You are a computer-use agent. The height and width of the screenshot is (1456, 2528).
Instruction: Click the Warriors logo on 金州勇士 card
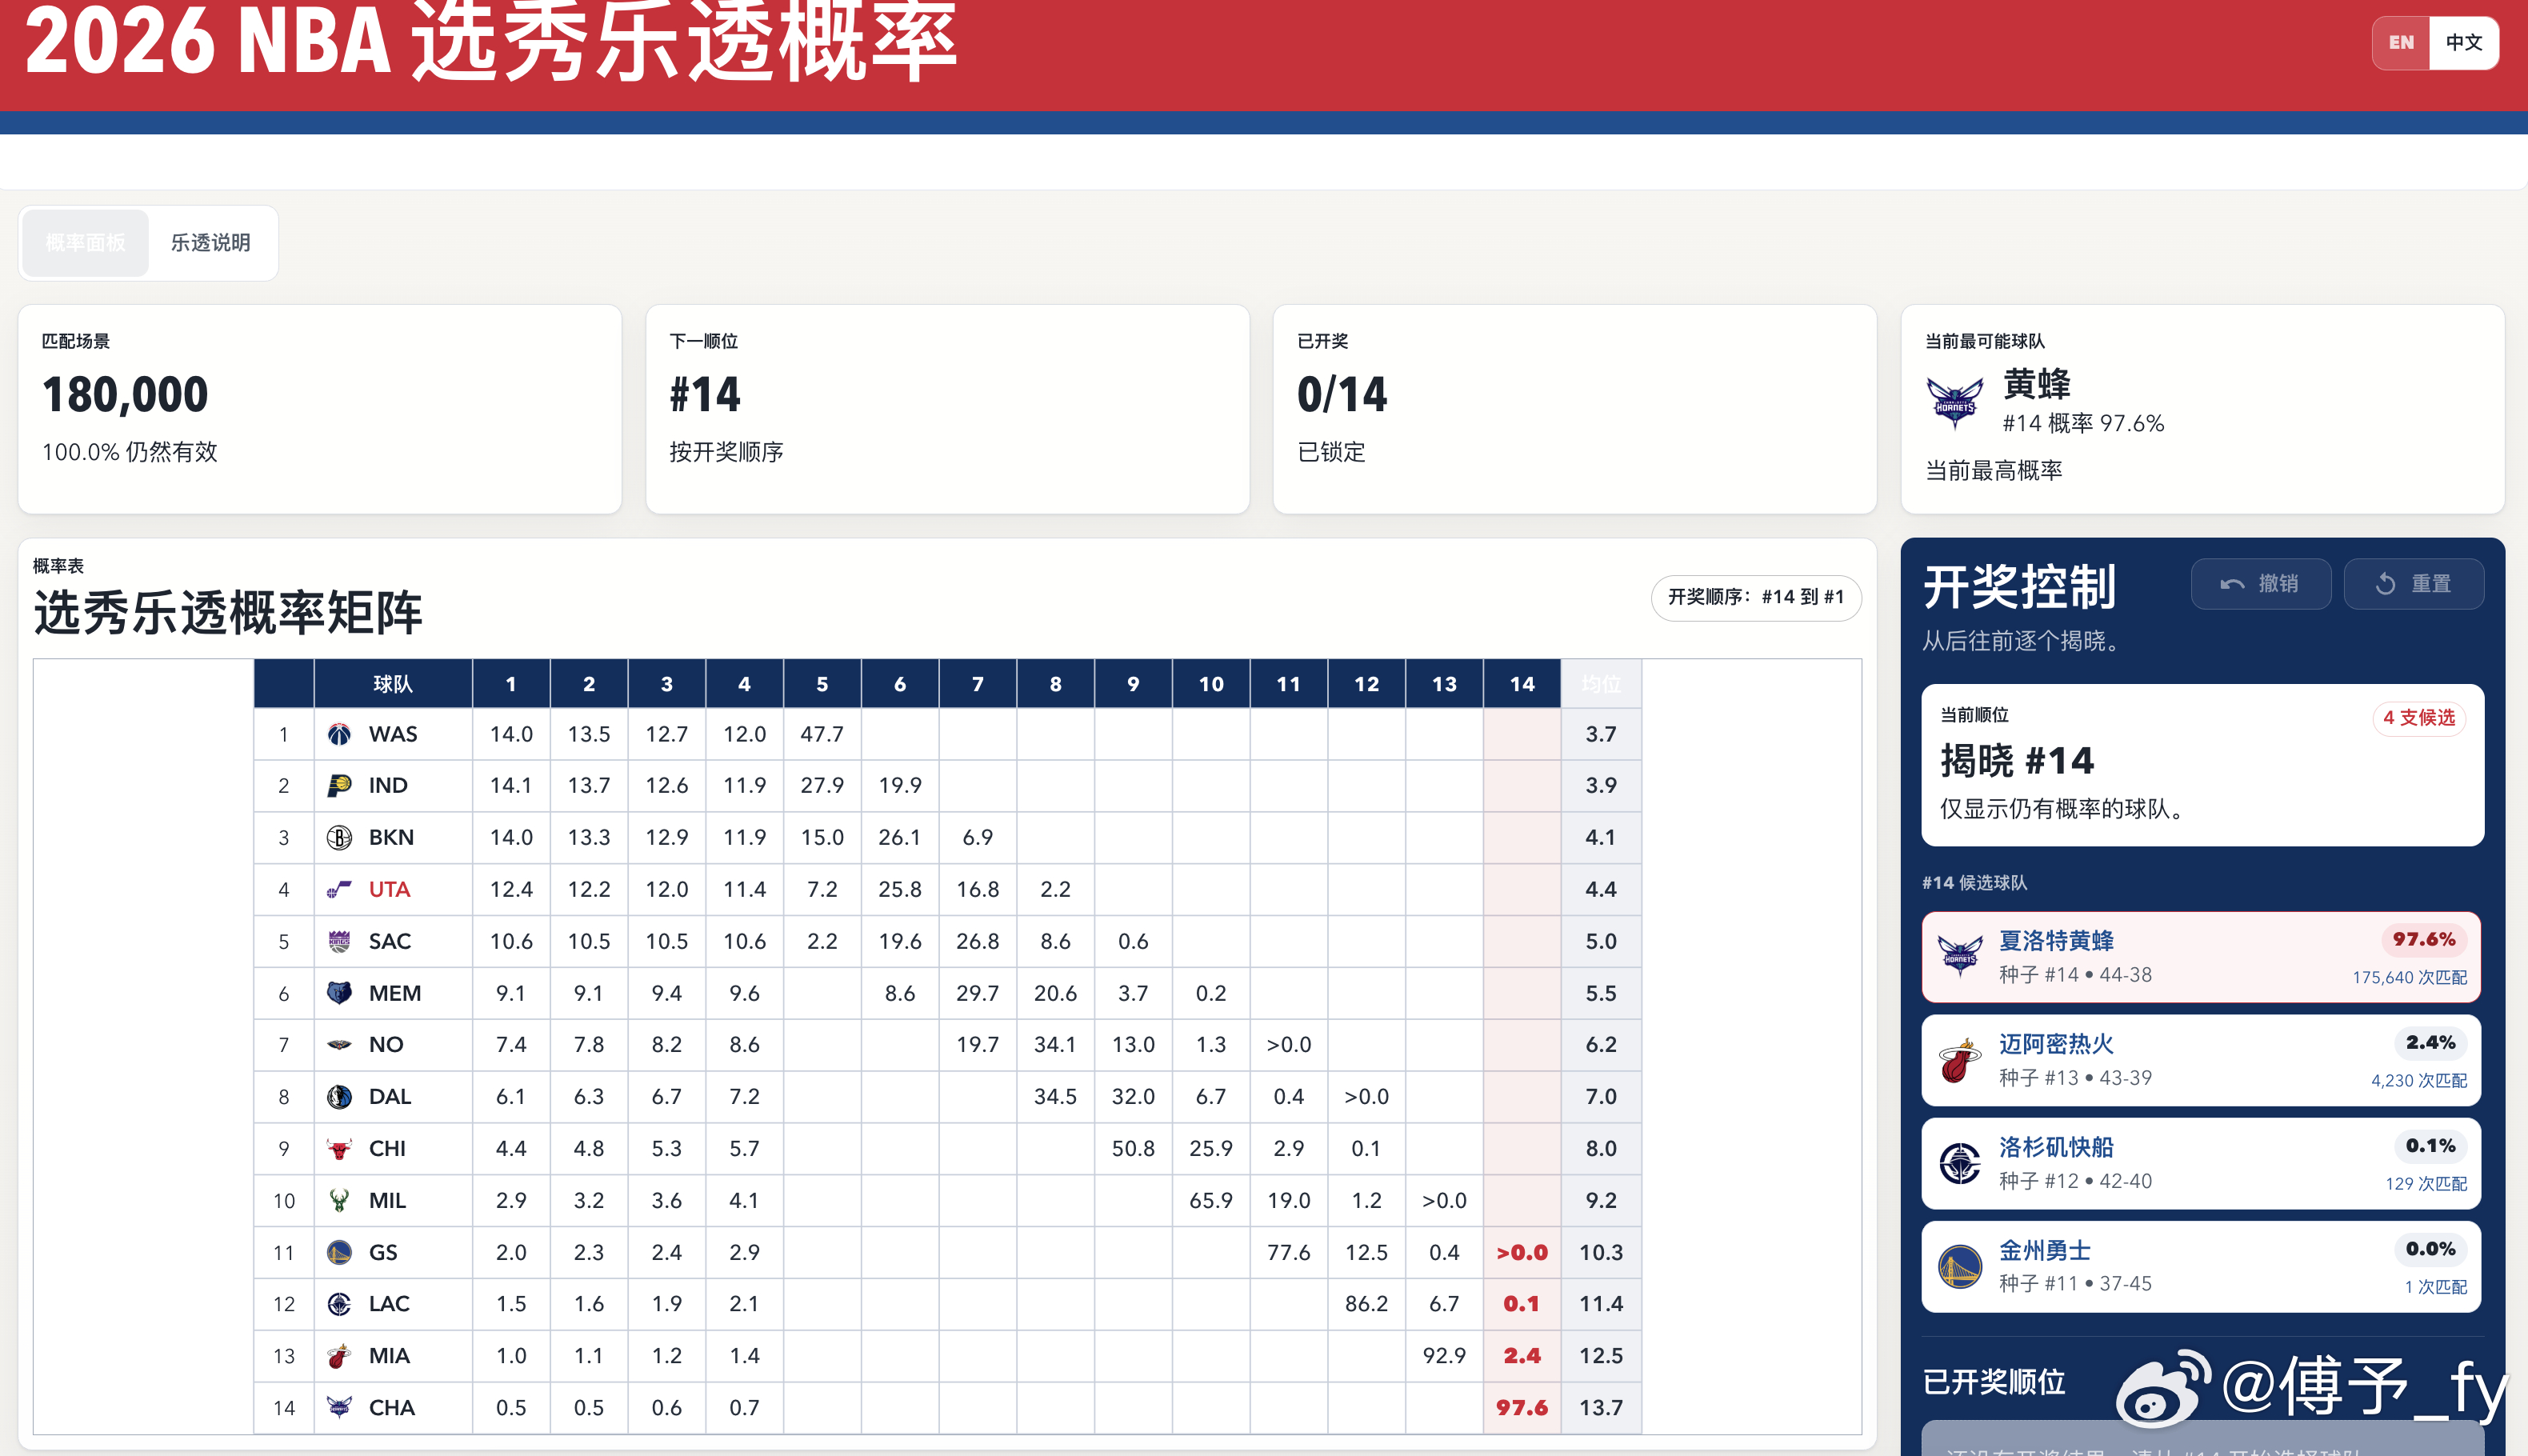coord(1960,1266)
